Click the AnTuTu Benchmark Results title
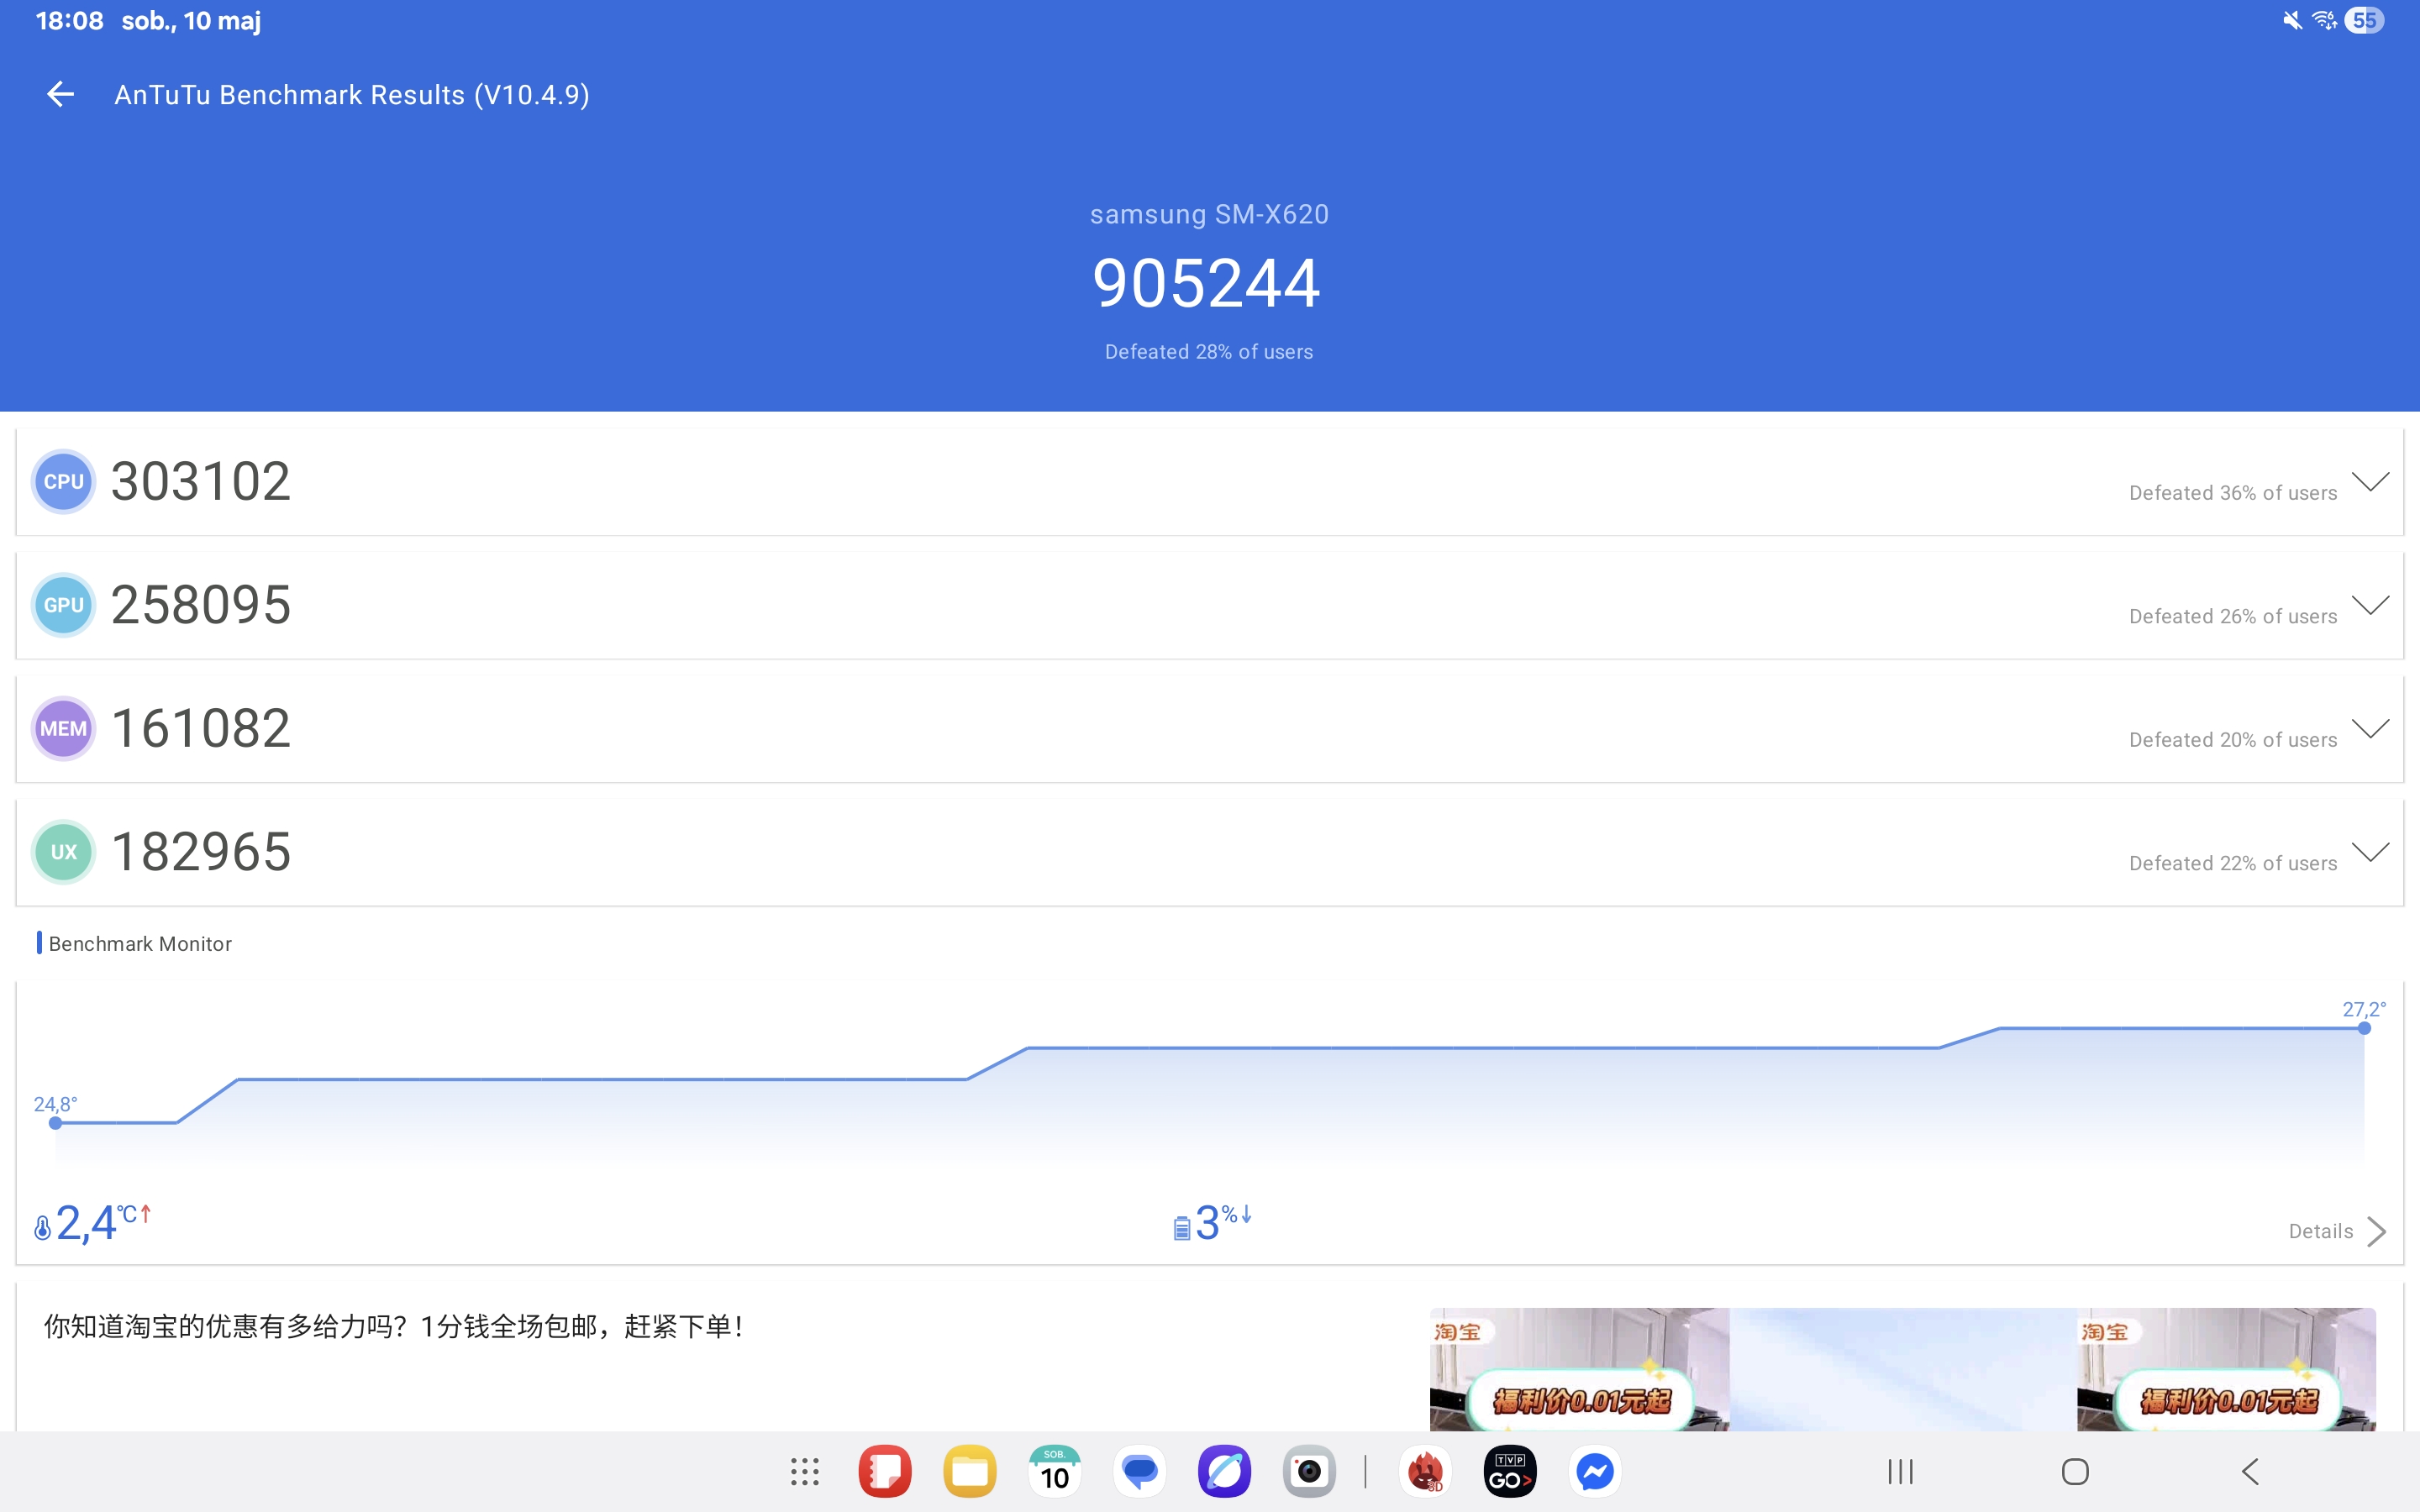The height and width of the screenshot is (1512, 2420). tap(352, 95)
